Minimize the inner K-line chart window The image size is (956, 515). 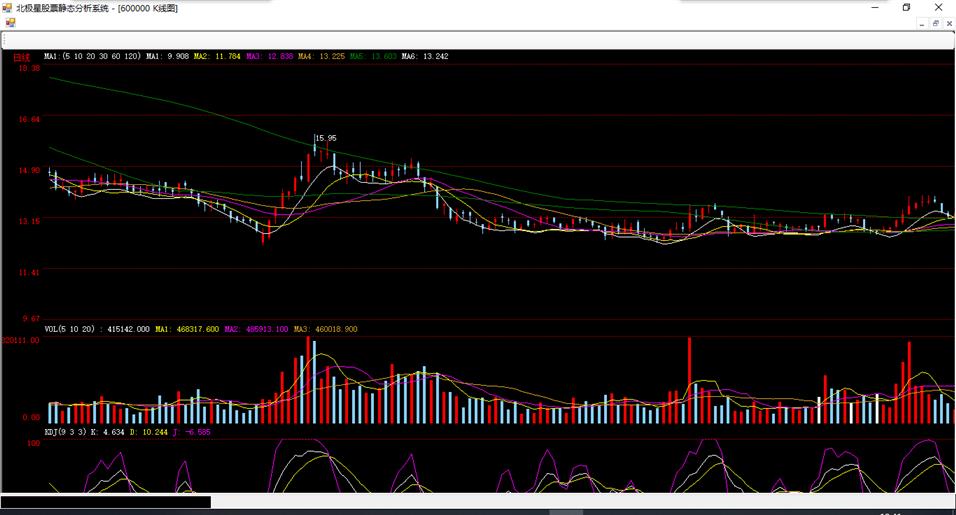coord(923,22)
